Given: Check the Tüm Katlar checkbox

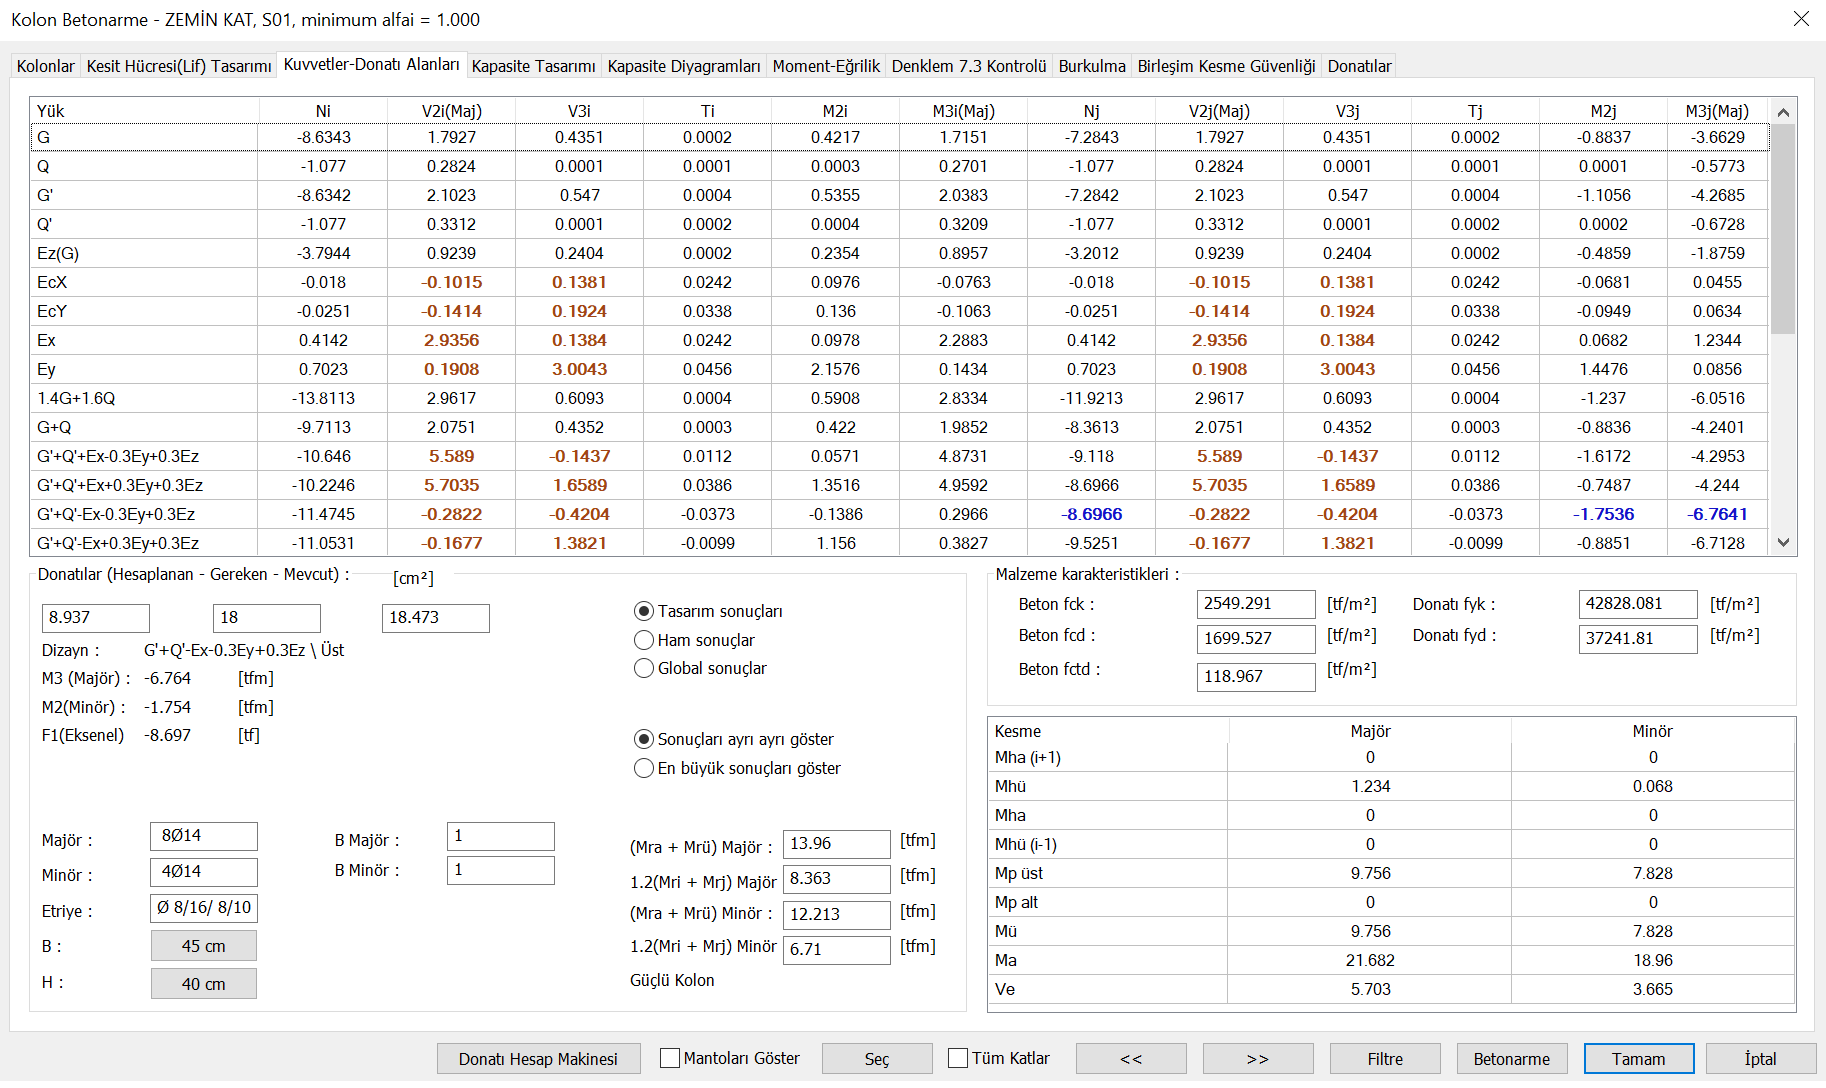Looking at the screenshot, I should 958,1058.
